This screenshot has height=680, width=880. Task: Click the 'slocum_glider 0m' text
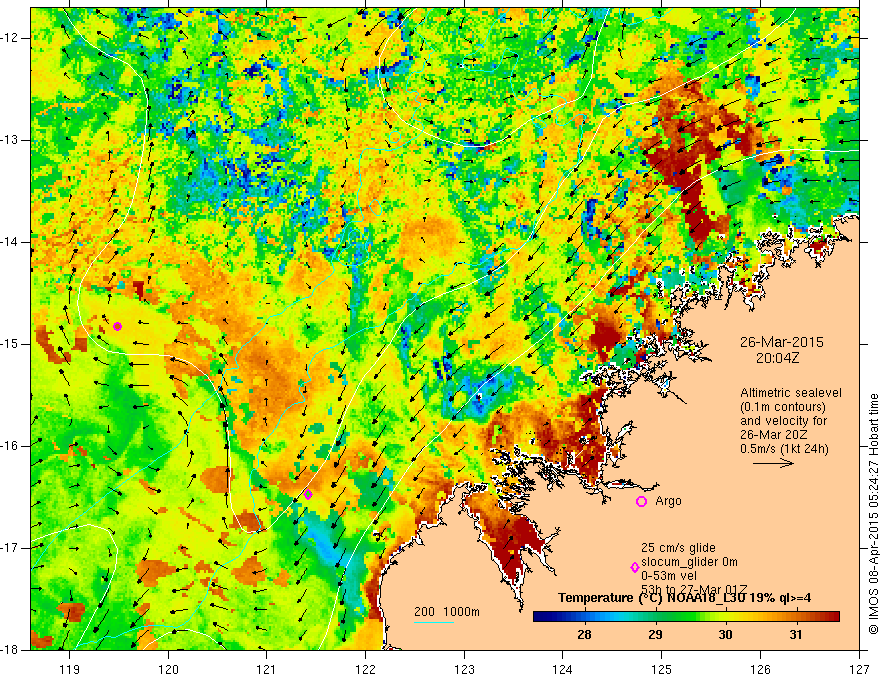690,562
